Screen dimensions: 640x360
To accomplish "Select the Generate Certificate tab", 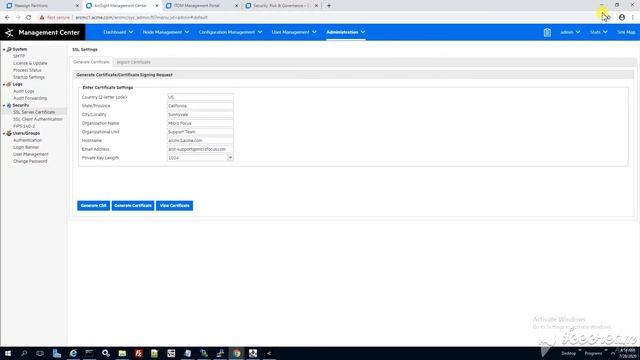I will tap(91, 62).
